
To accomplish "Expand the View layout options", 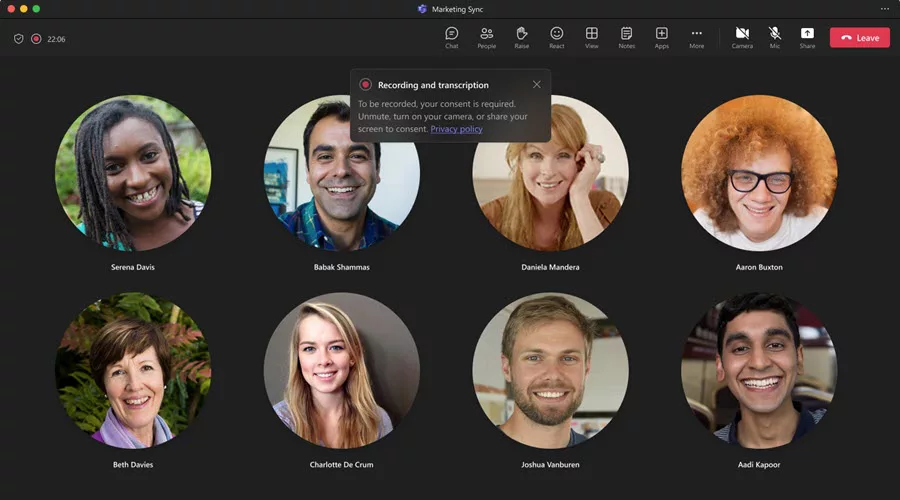I will (x=591, y=37).
